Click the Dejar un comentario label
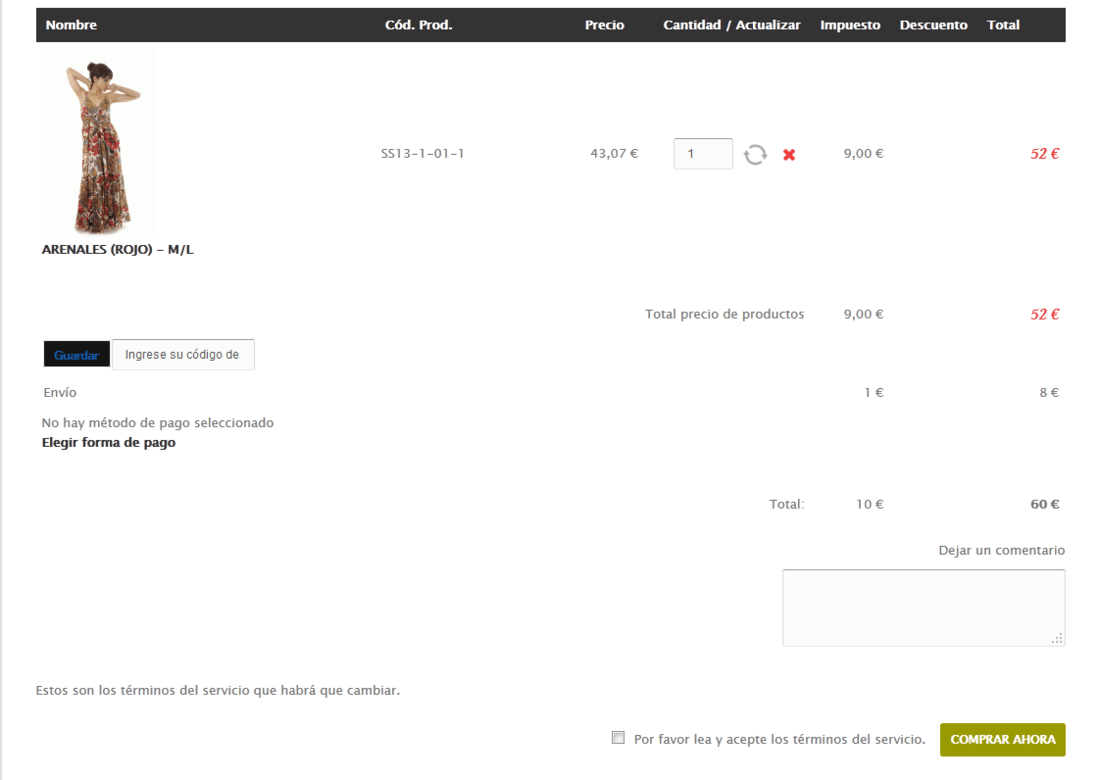 [1001, 551]
